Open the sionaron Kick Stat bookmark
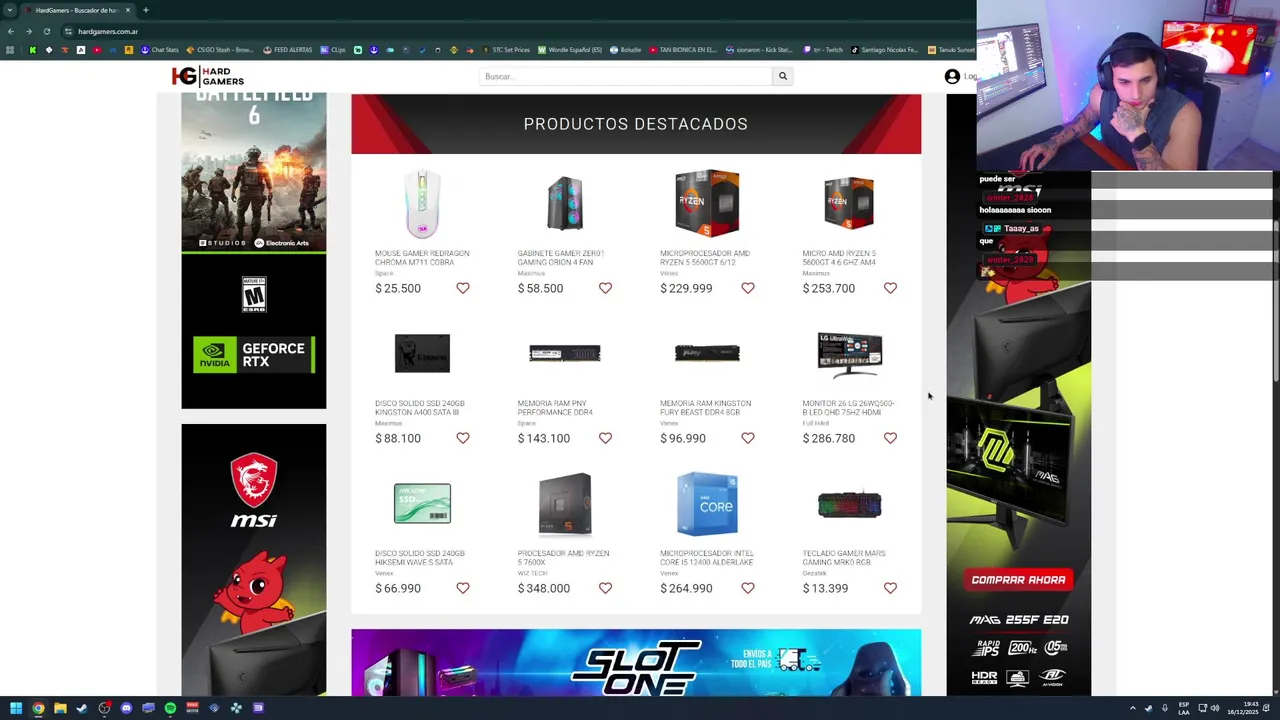The width and height of the screenshot is (1280, 720). pyautogui.click(x=759, y=50)
